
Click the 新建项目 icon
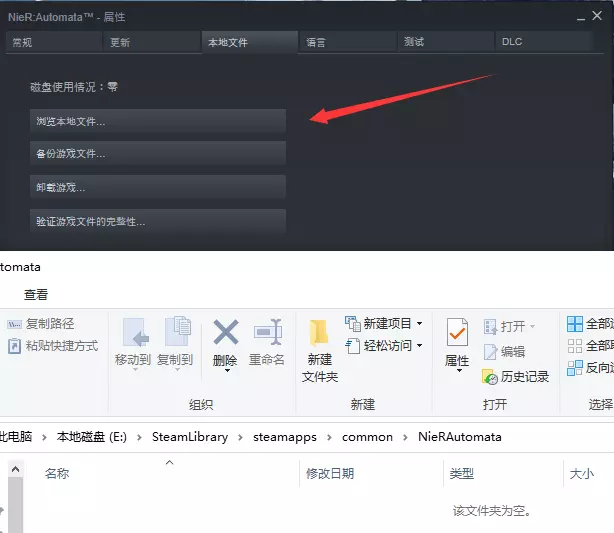[352, 323]
